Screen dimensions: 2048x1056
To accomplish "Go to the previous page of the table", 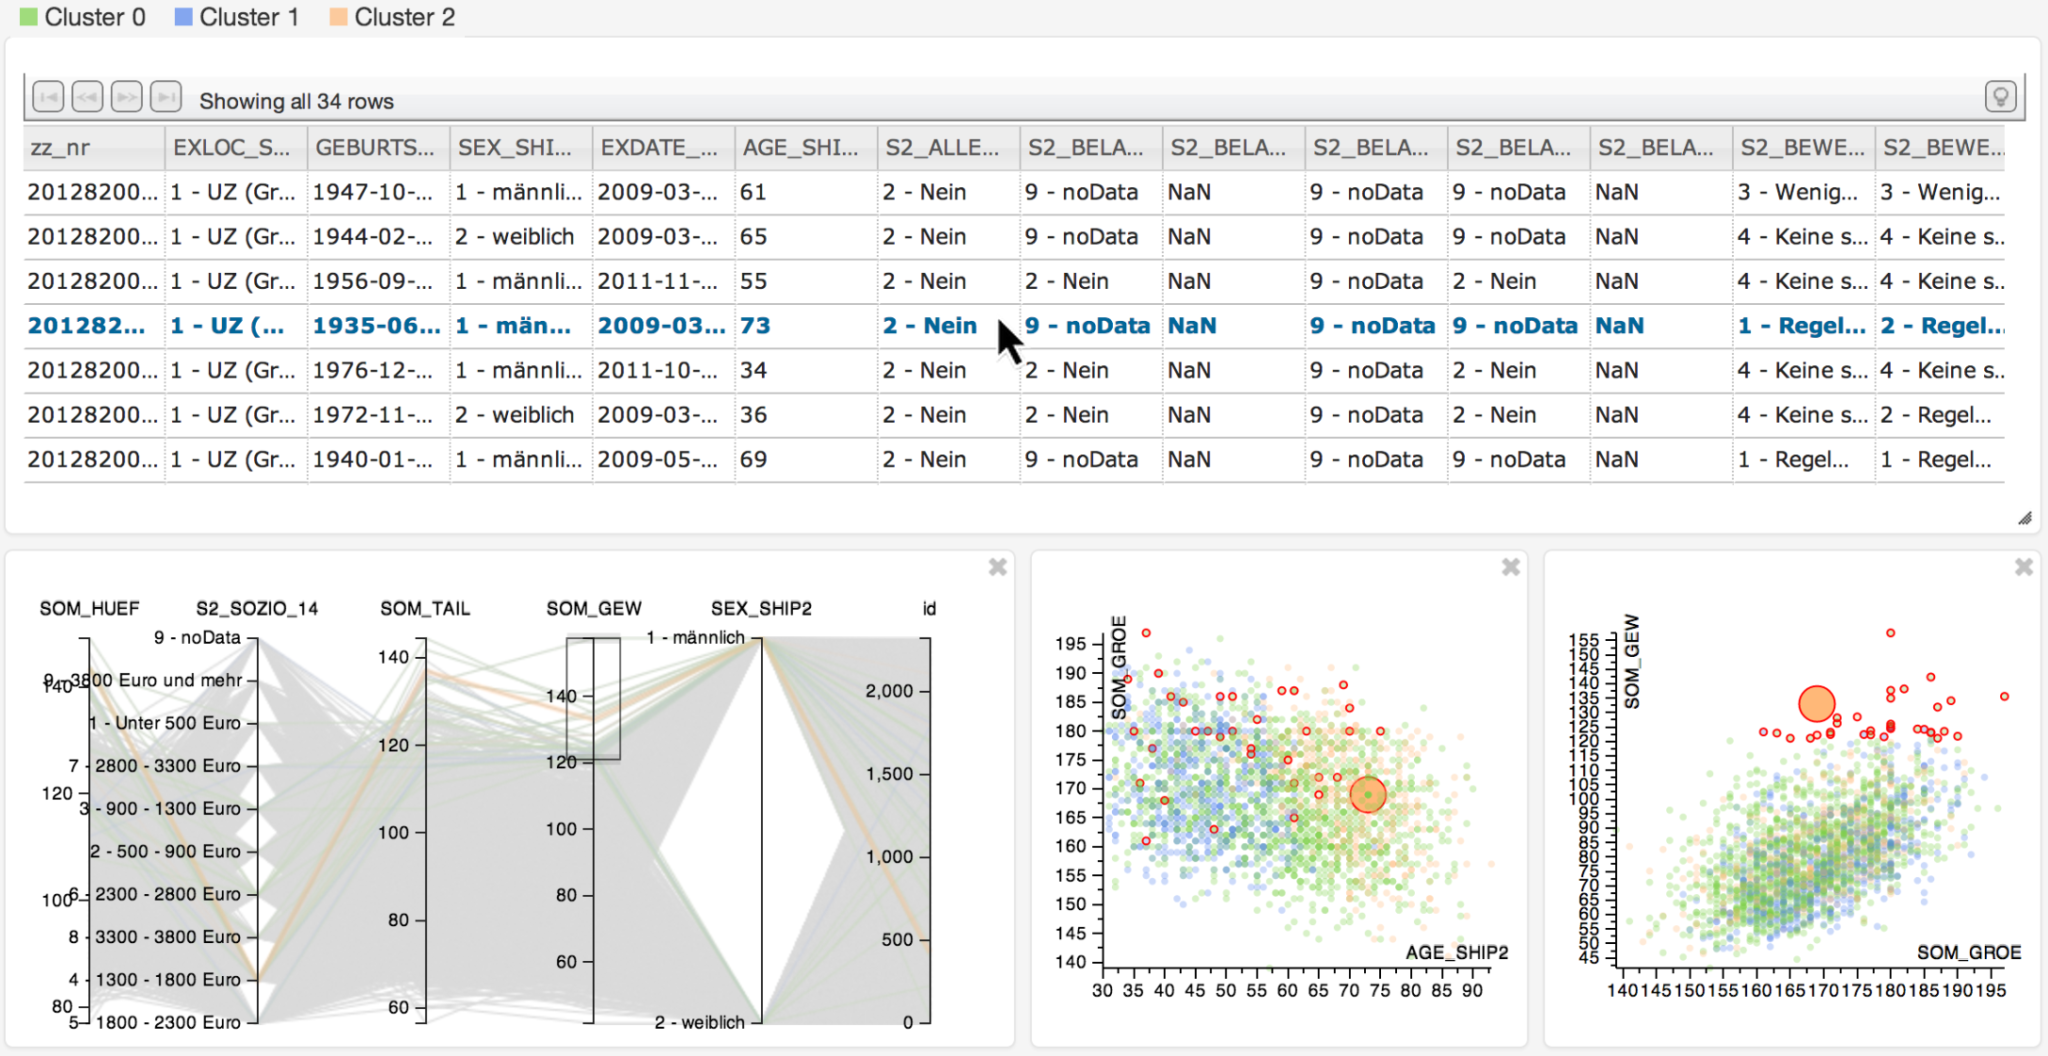I will click(x=87, y=96).
